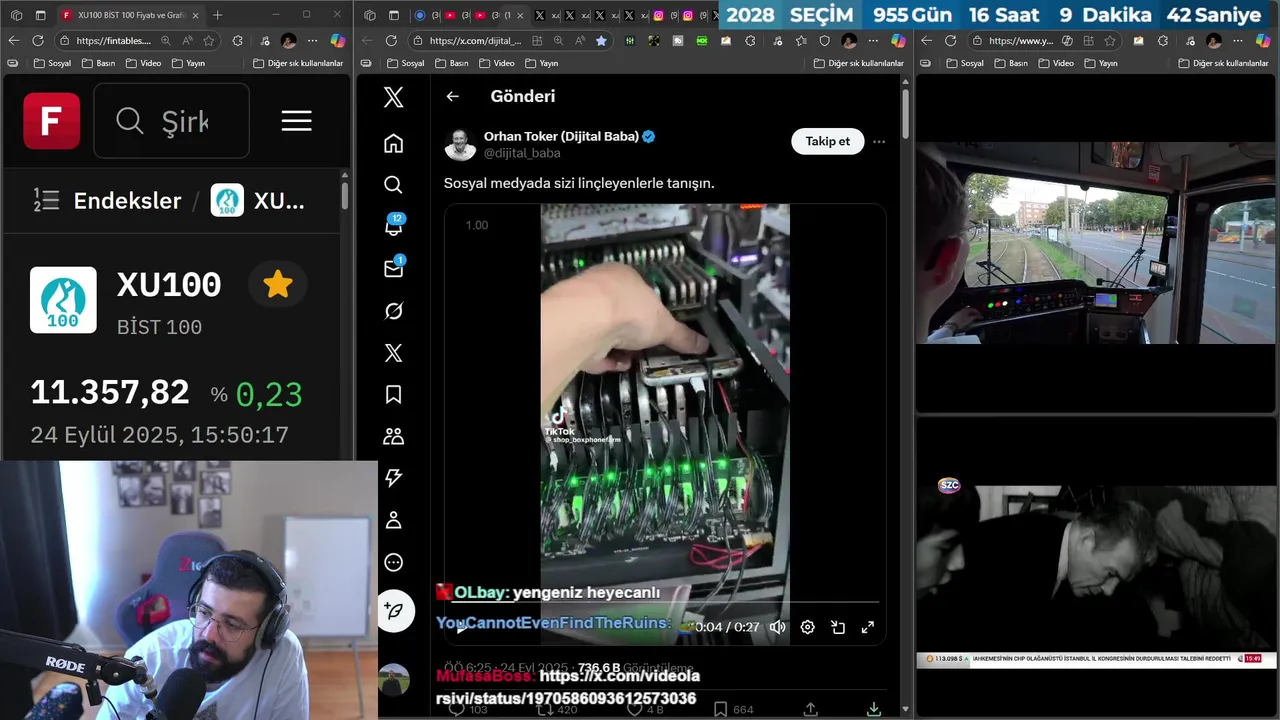Refresh the X browser page
This screenshot has height=720, width=1280.
tap(391, 41)
